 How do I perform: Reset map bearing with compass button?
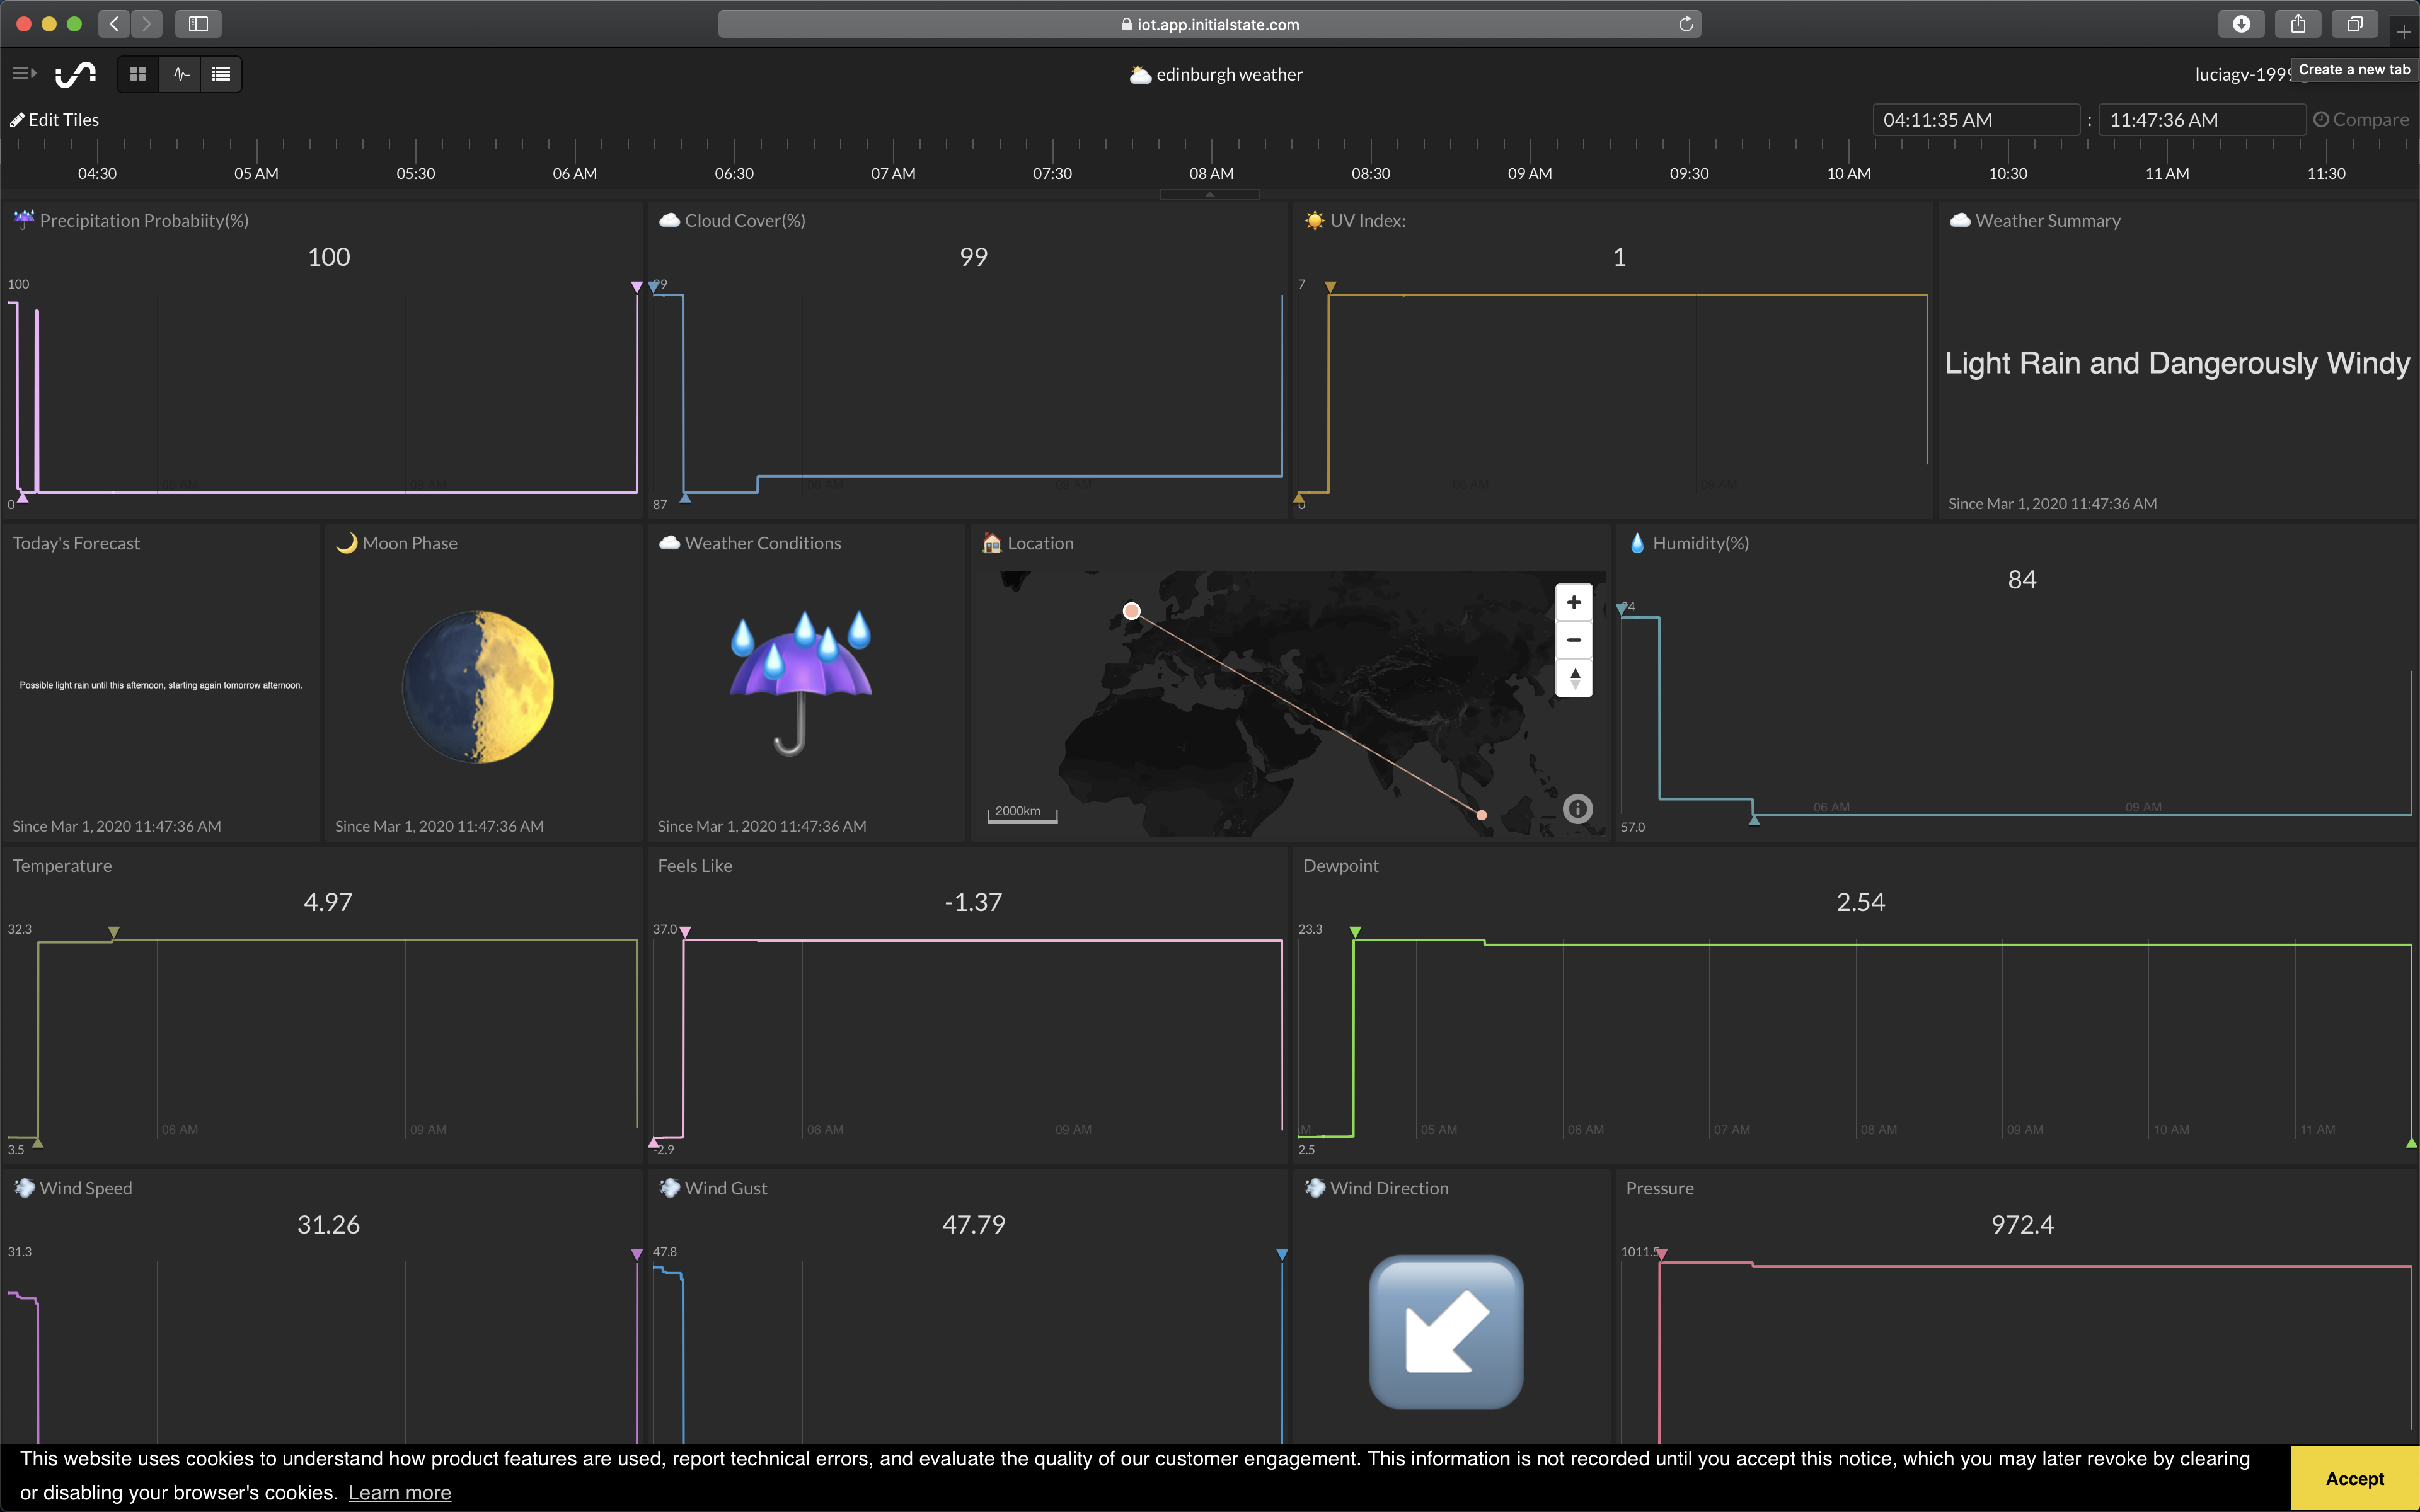[x=1574, y=678]
